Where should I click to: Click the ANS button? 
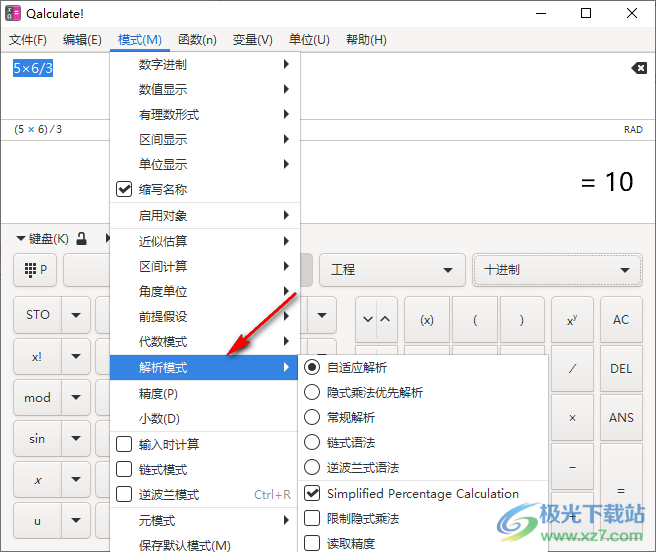[x=621, y=418]
